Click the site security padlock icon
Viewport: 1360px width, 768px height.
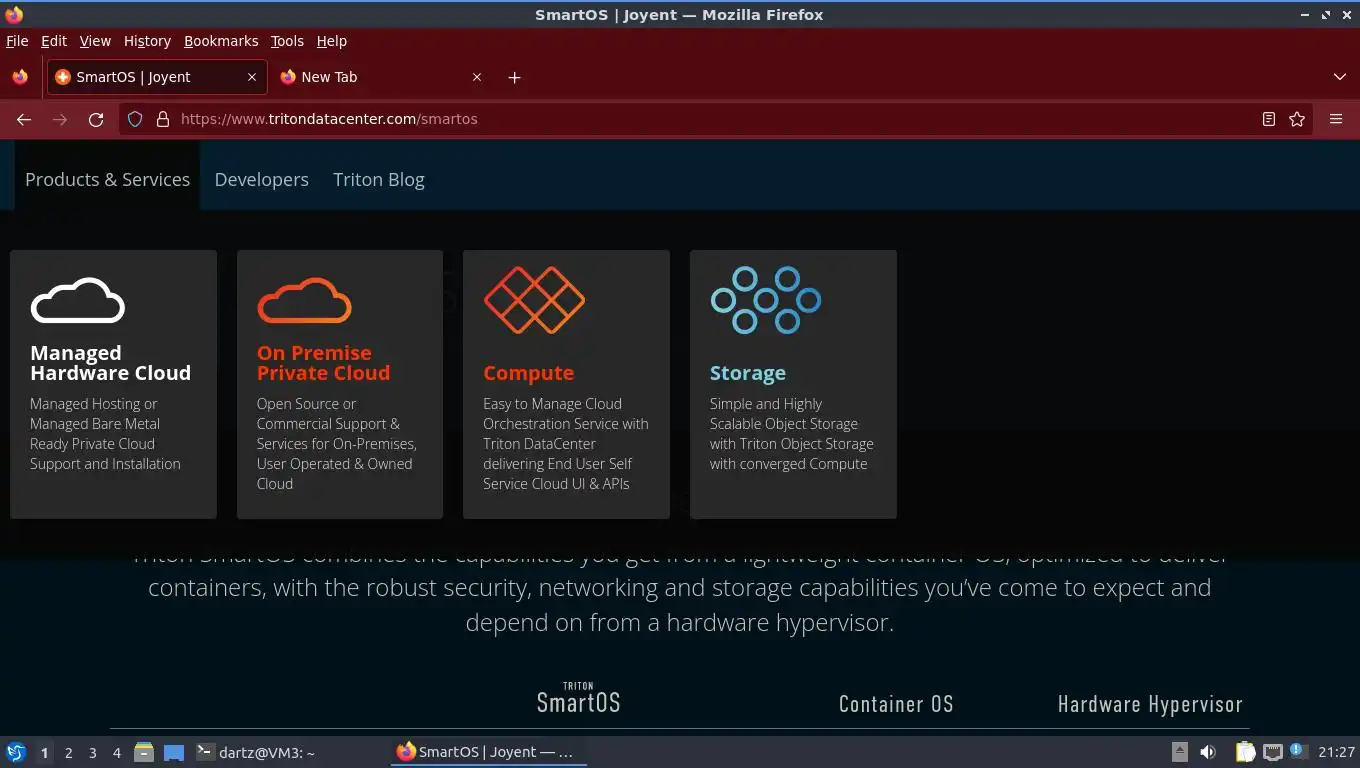[x=162, y=119]
